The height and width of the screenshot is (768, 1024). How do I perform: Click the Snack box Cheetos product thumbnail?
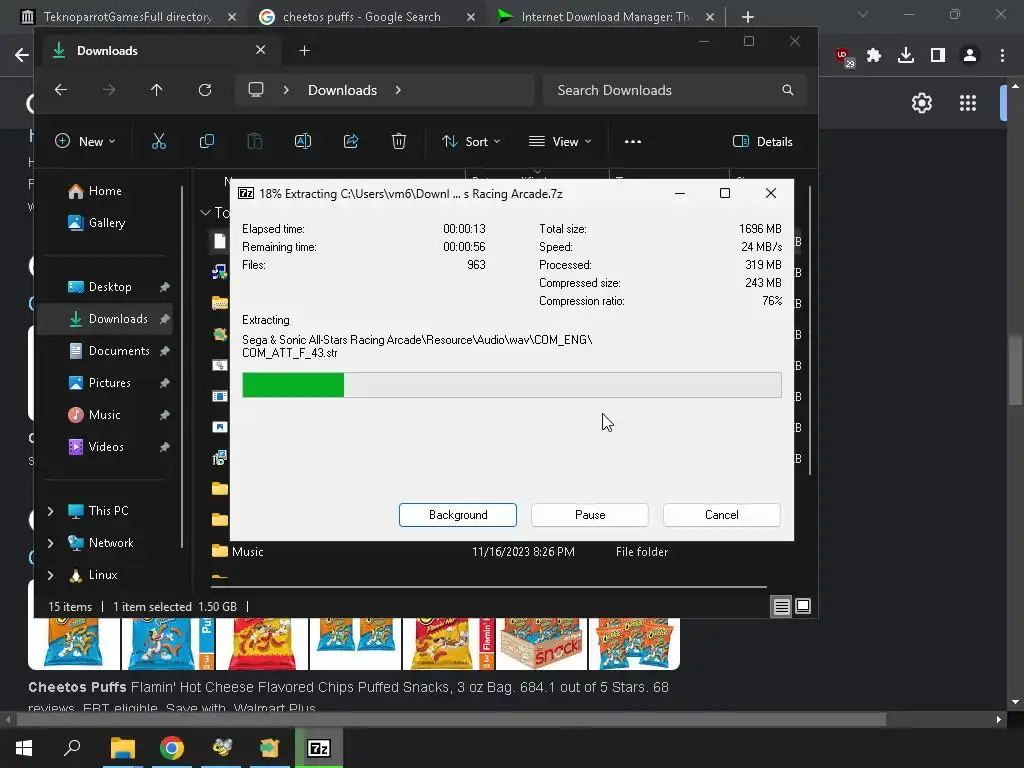click(541, 644)
